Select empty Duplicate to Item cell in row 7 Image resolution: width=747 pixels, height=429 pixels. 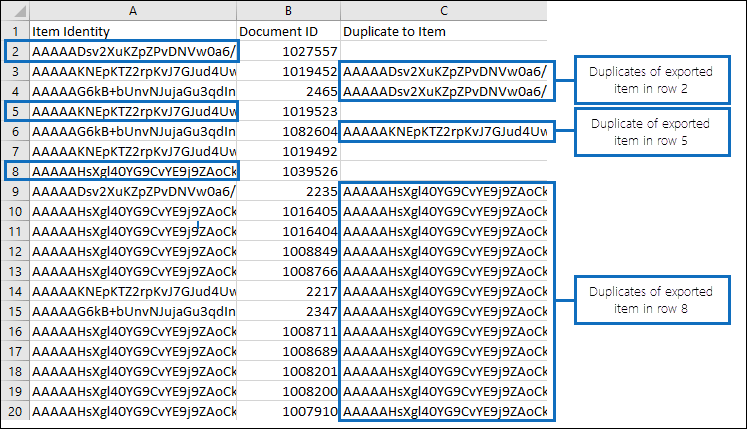click(444, 152)
